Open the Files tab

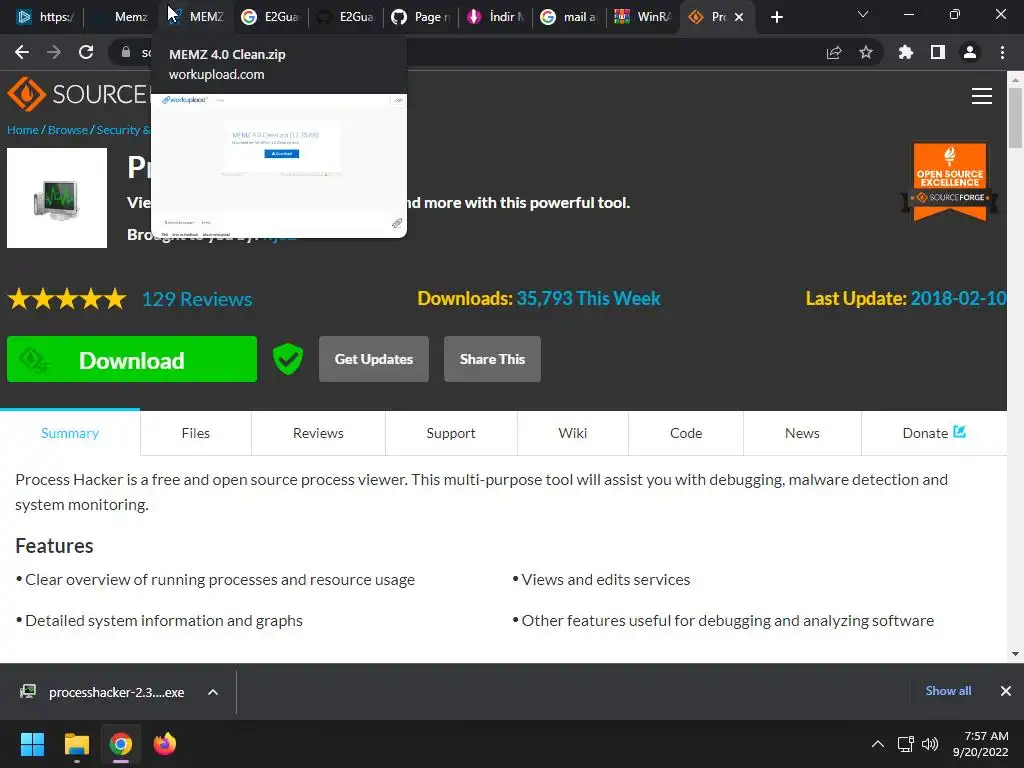tap(195, 433)
